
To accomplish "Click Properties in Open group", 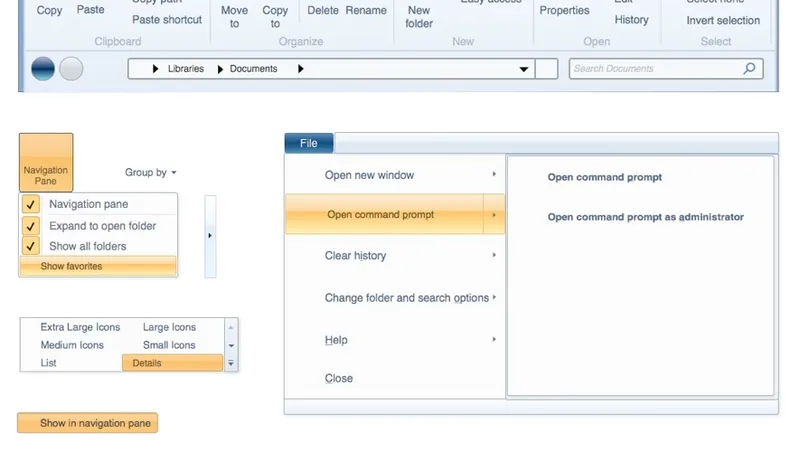I will (564, 10).
